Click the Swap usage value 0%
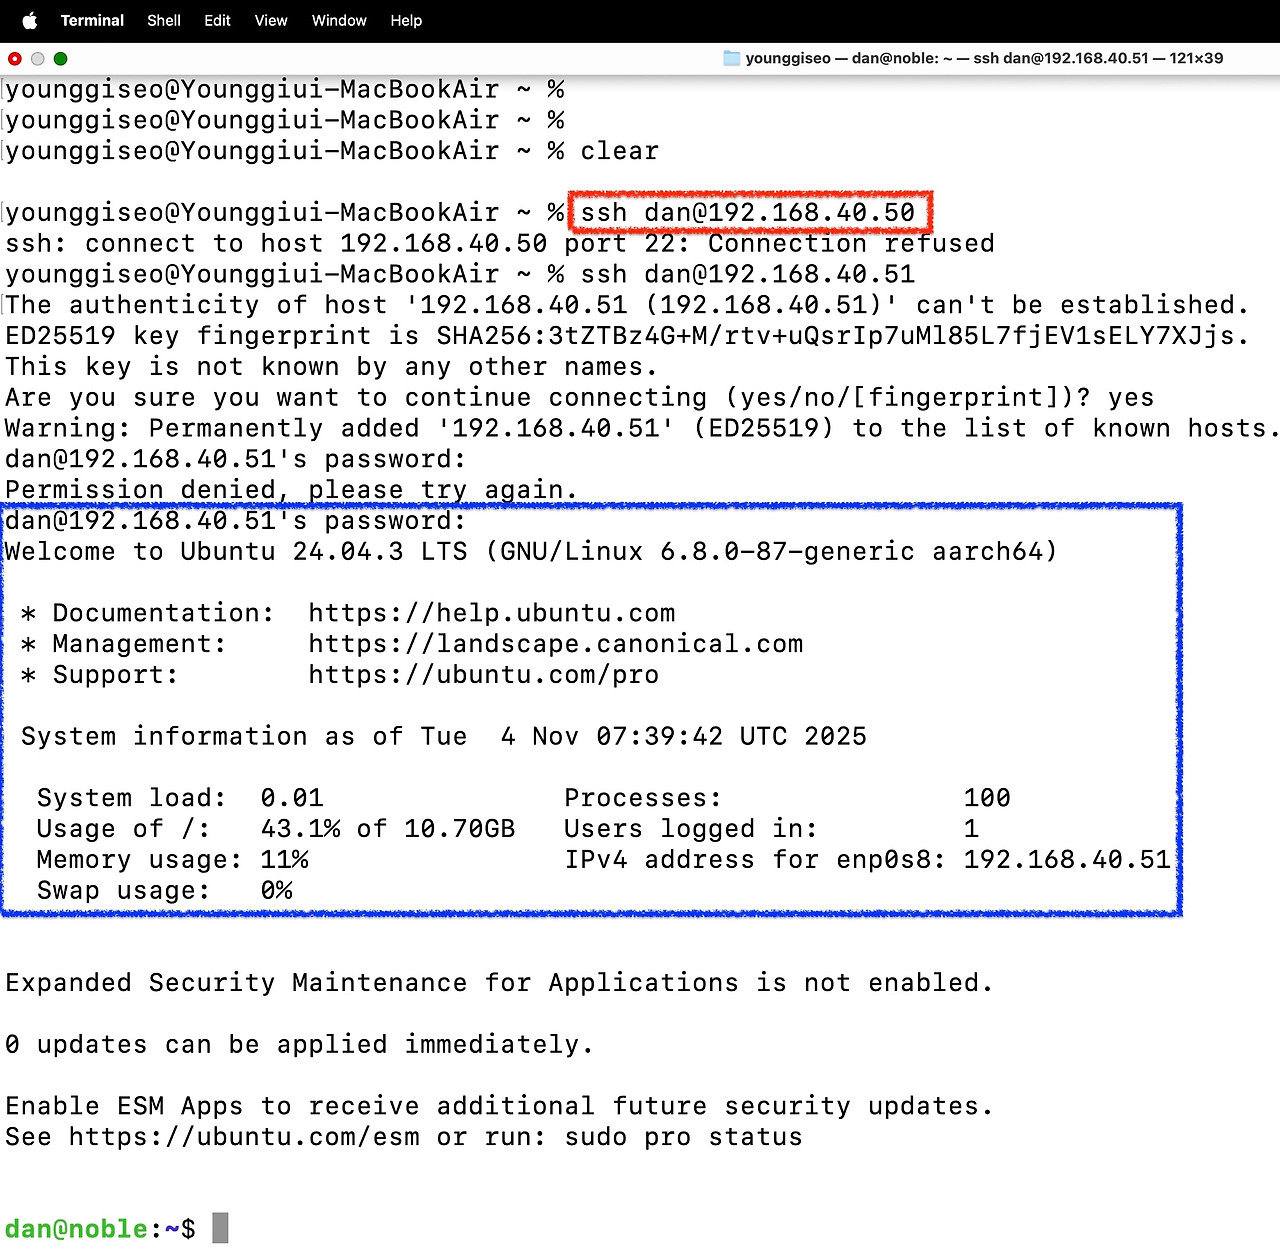This screenshot has width=1280, height=1253. (x=276, y=891)
